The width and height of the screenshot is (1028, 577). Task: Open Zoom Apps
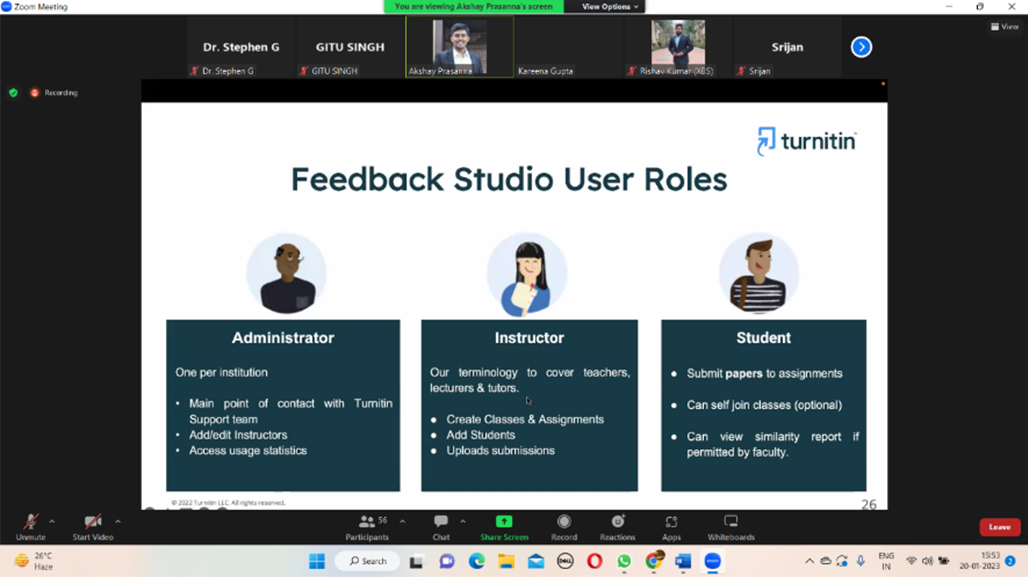coord(671,527)
